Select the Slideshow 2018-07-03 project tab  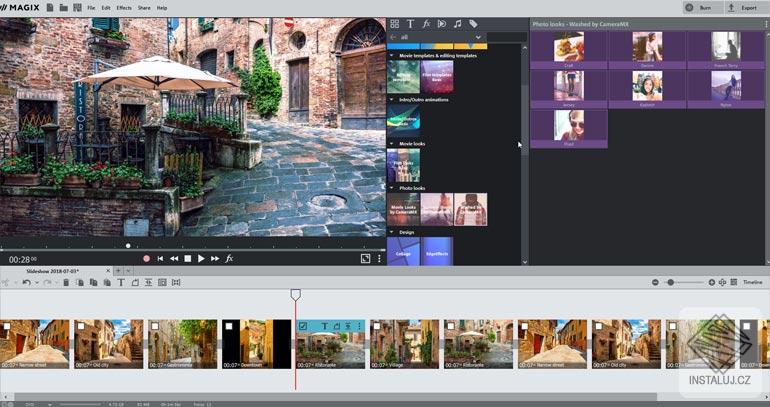[x=53, y=271]
